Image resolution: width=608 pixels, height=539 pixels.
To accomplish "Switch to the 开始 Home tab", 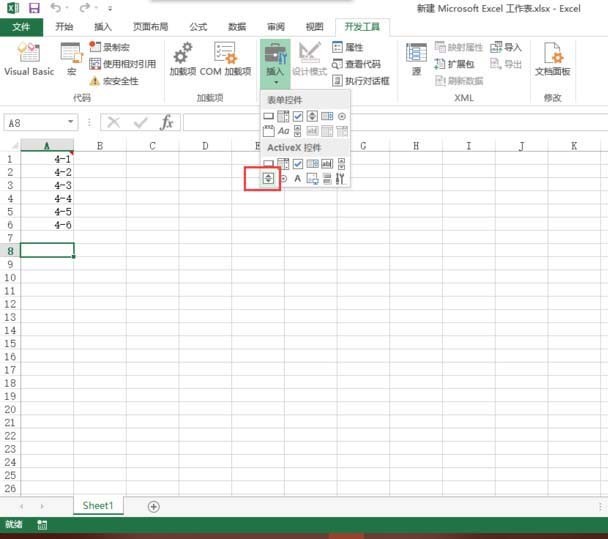I will click(x=64, y=27).
